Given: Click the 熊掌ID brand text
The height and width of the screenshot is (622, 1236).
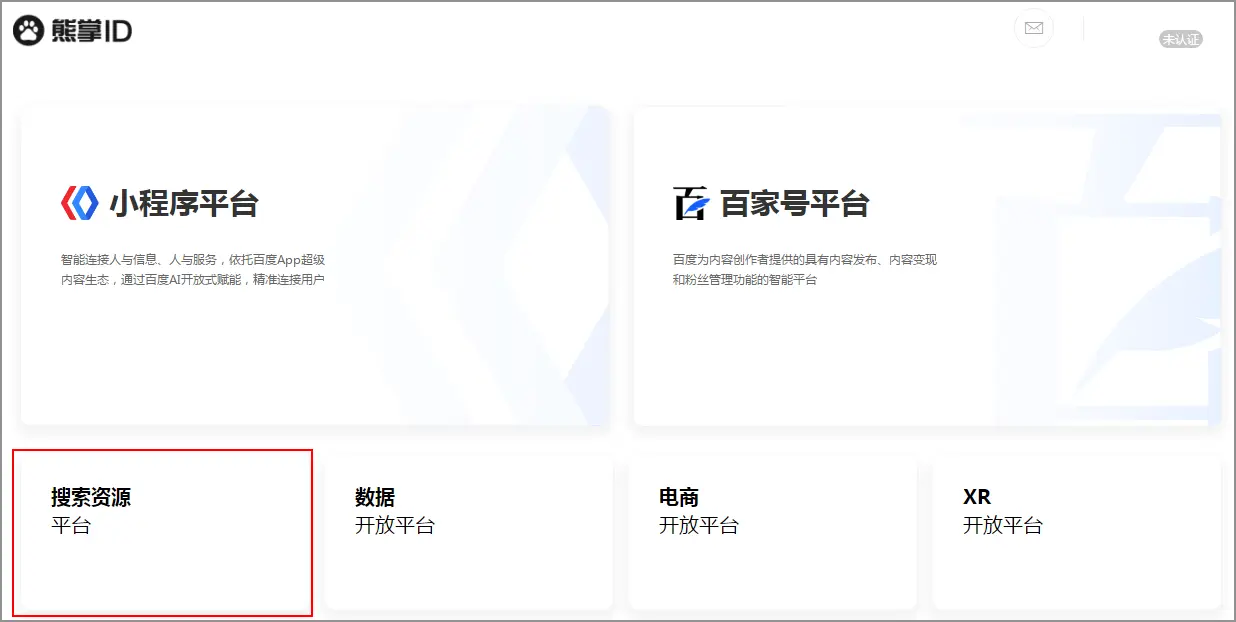Looking at the screenshot, I should coord(90,31).
